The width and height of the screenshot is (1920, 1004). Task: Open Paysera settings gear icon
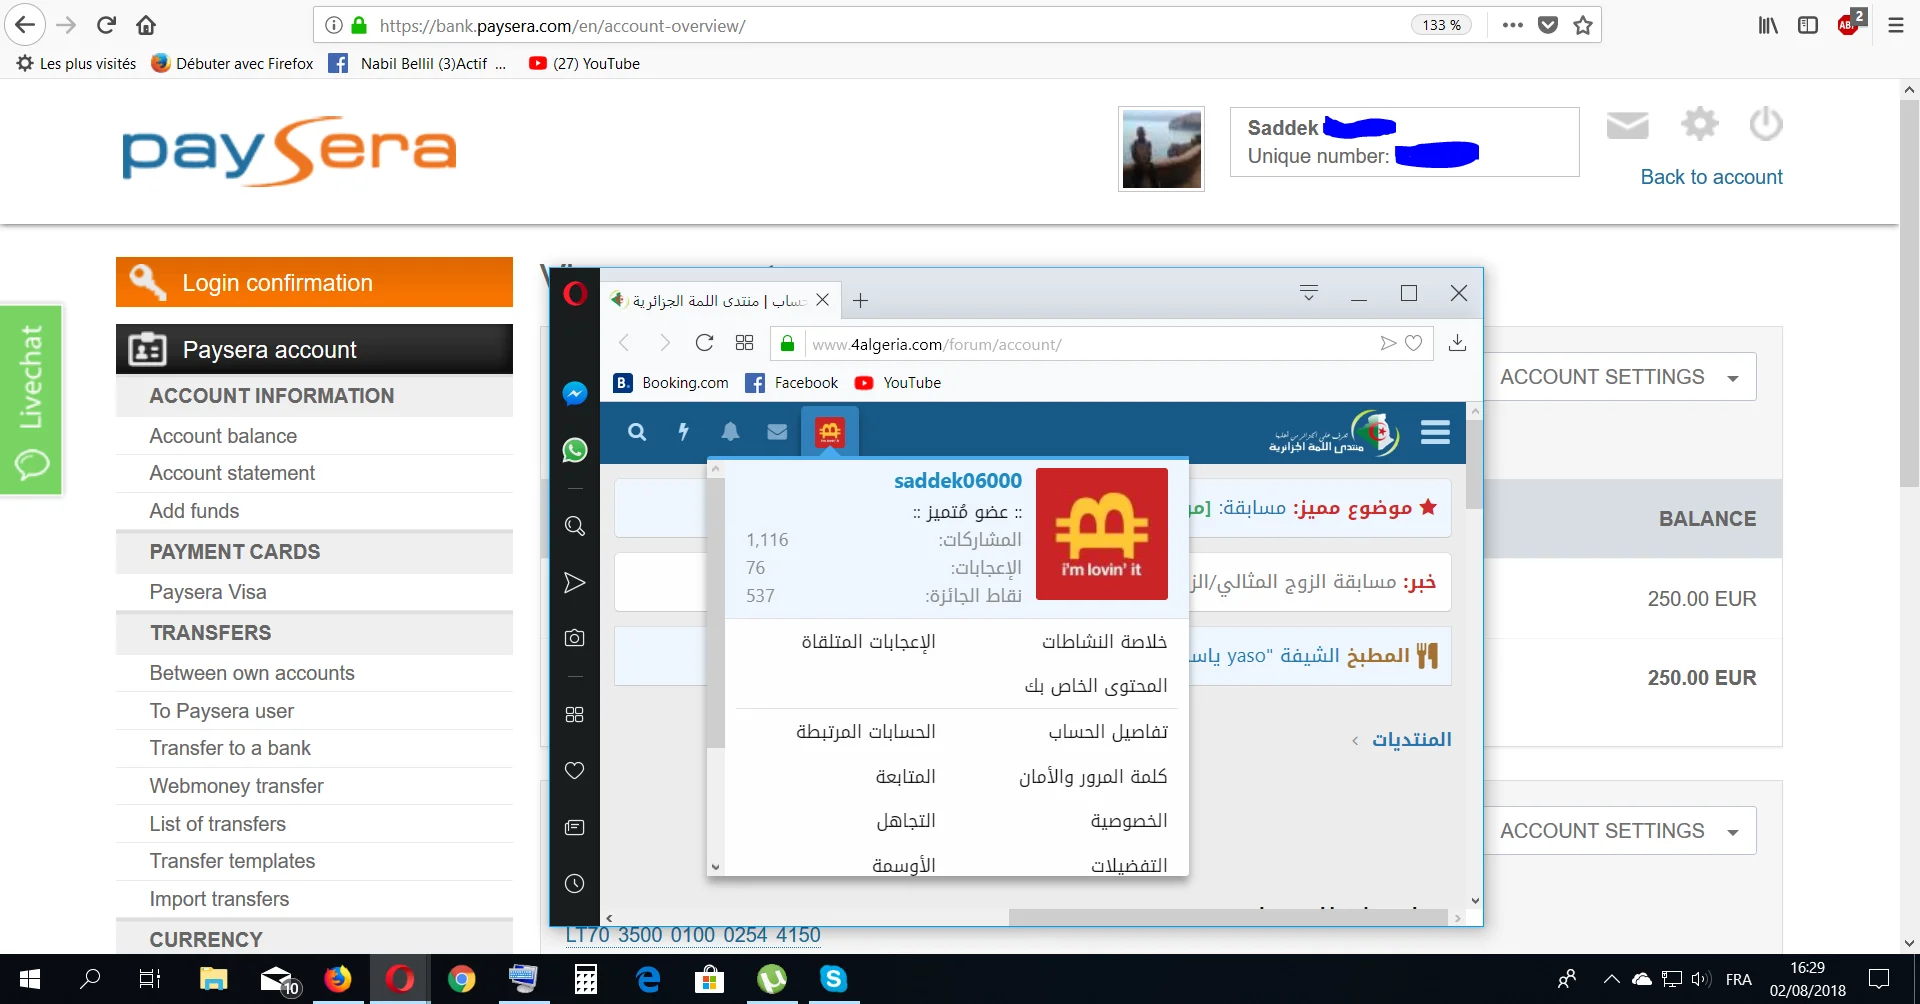click(1699, 125)
